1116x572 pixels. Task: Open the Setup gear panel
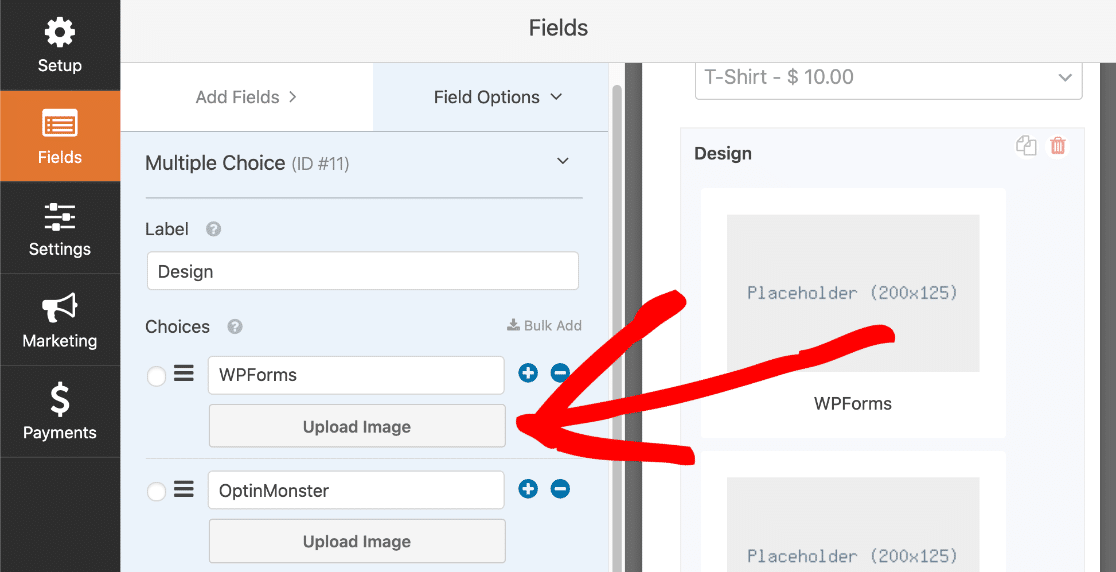coord(60,46)
